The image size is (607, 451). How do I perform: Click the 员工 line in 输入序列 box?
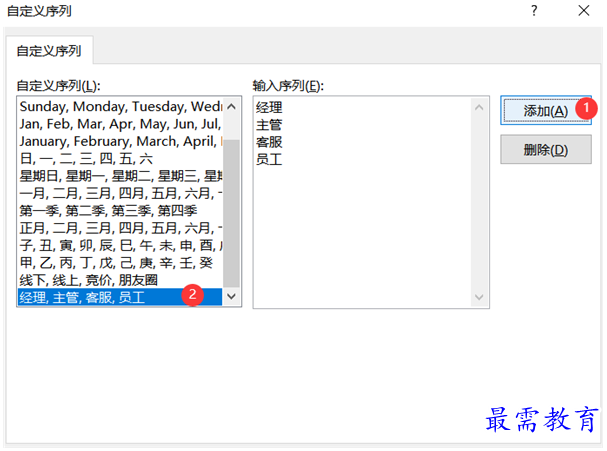(x=269, y=159)
